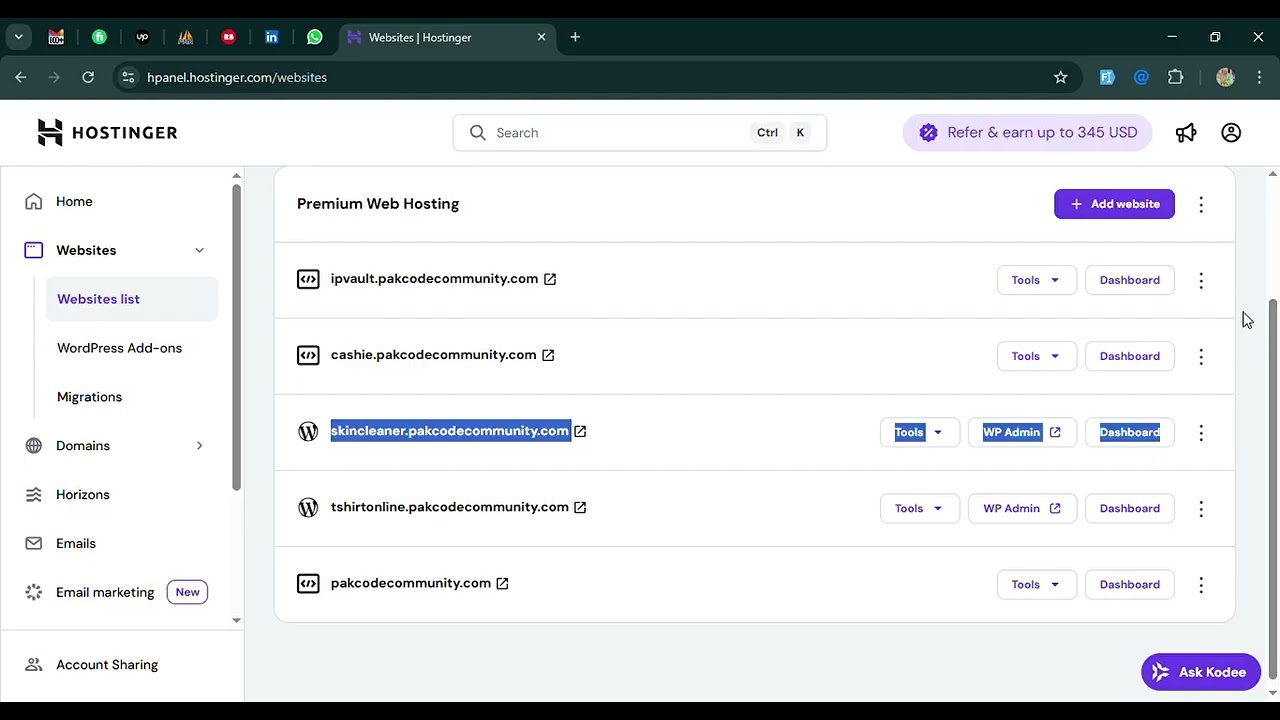Open Premium Web Hosting three-dot menu
This screenshot has width=1280, height=720.
click(1201, 205)
